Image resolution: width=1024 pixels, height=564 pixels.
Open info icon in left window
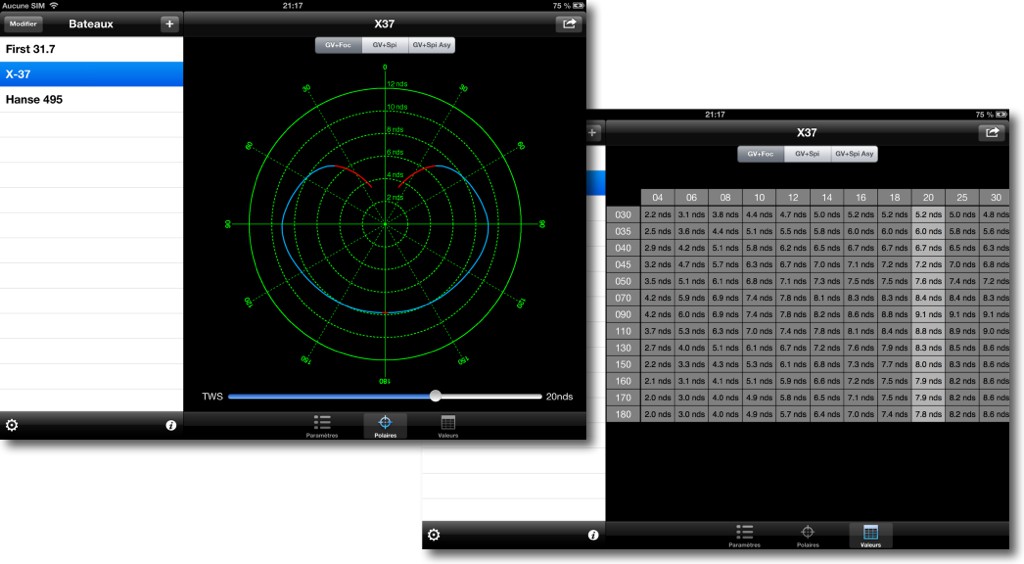point(171,426)
